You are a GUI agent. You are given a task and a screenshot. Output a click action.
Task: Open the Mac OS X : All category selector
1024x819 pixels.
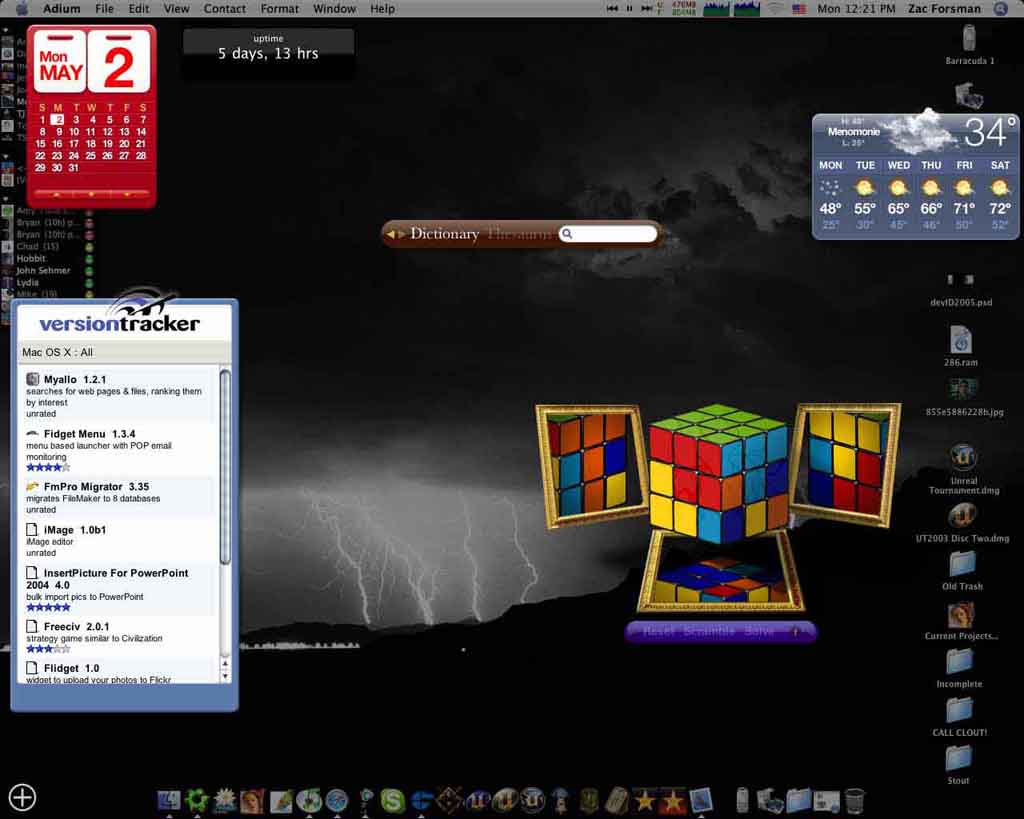point(58,352)
